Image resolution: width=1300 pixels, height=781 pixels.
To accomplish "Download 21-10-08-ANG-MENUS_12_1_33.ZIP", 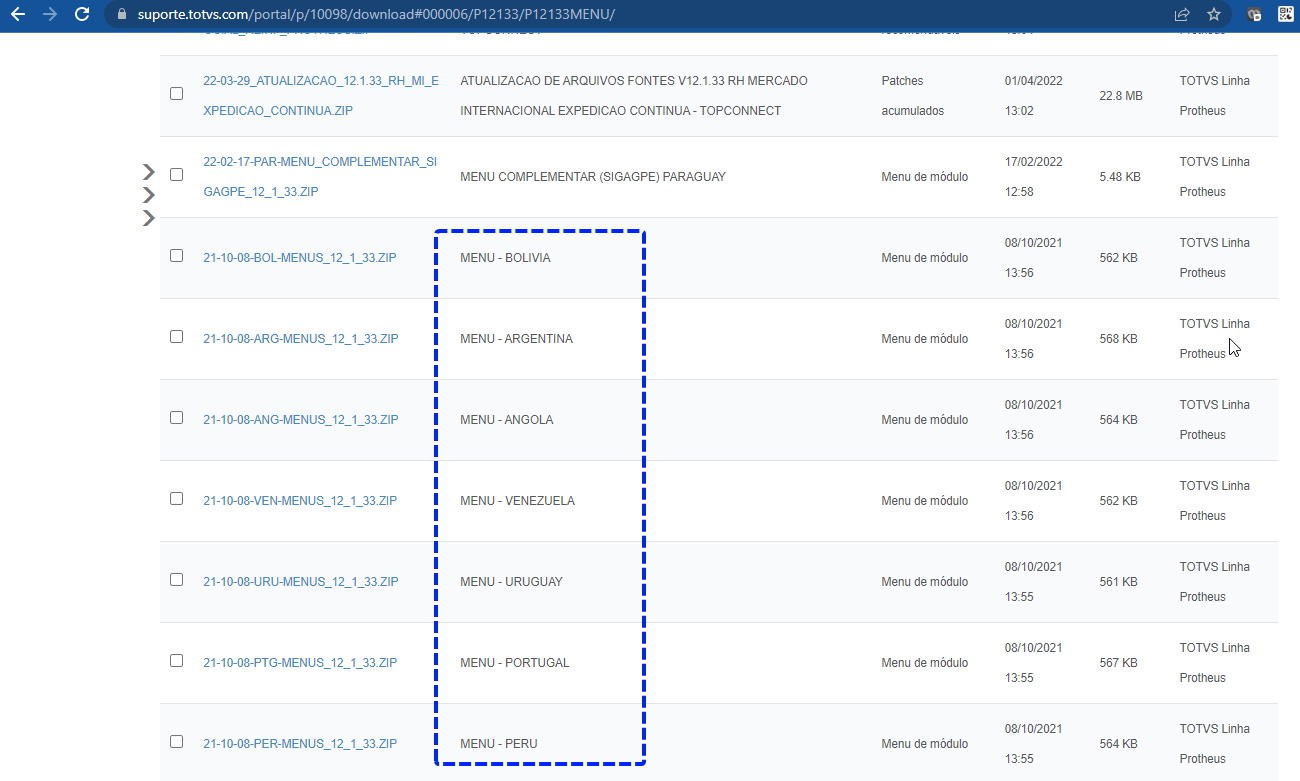I will 301,420.
